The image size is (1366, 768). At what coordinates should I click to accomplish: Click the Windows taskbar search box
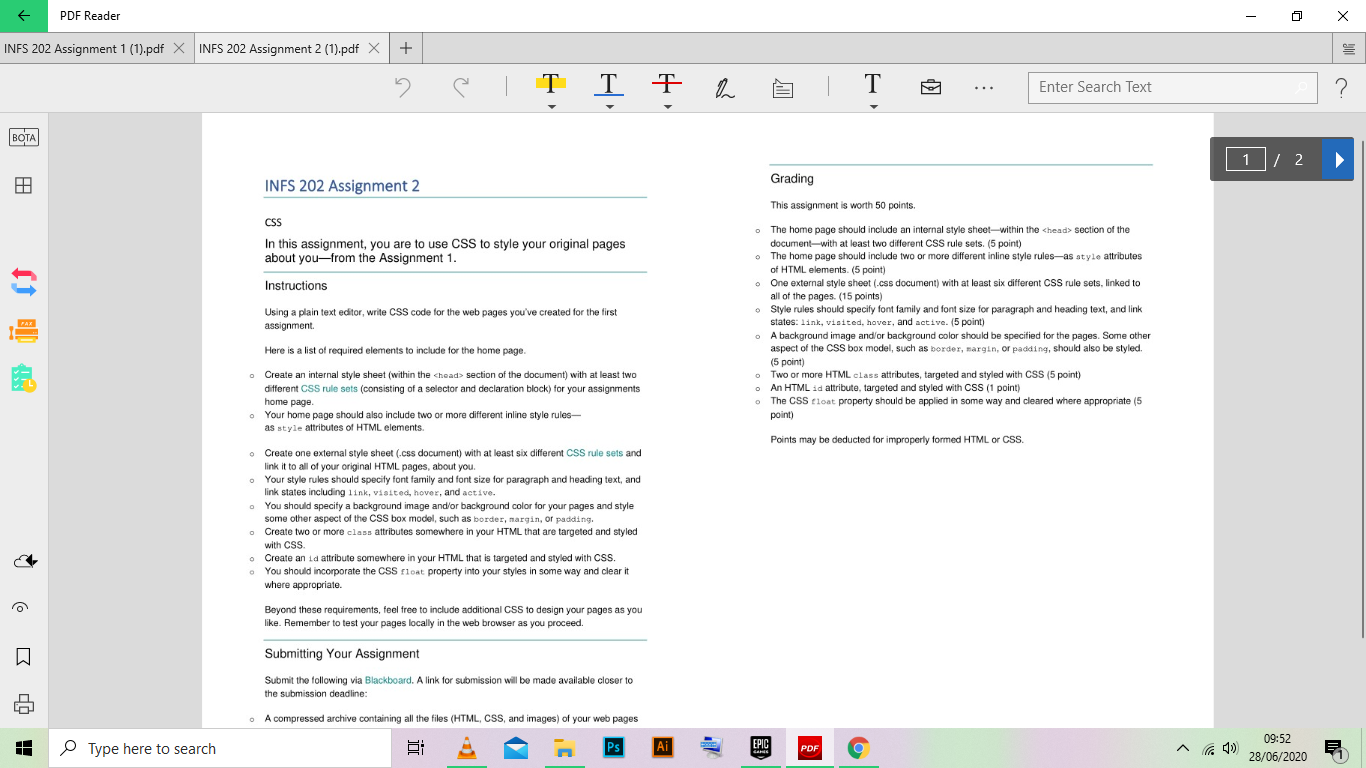pyautogui.click(x=220, y=748)
